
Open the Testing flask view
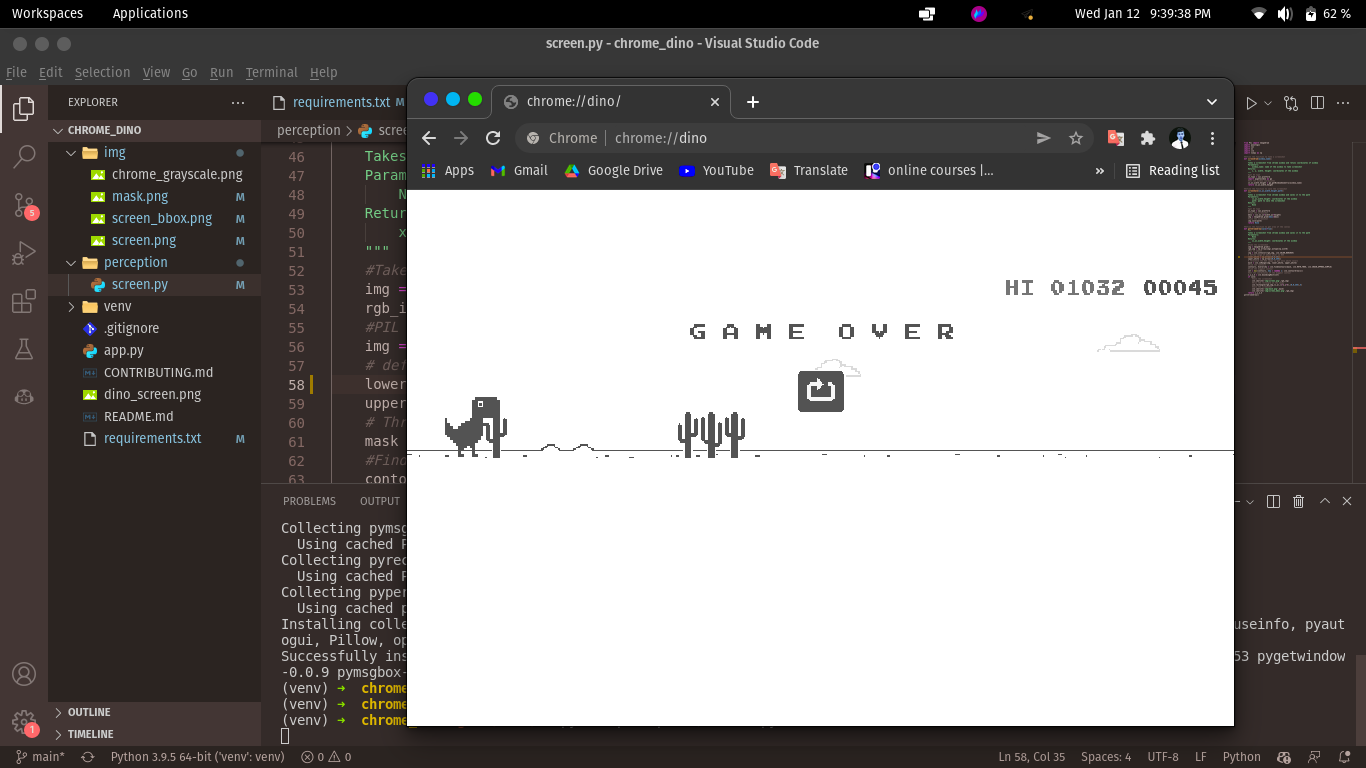pos(24,349)
